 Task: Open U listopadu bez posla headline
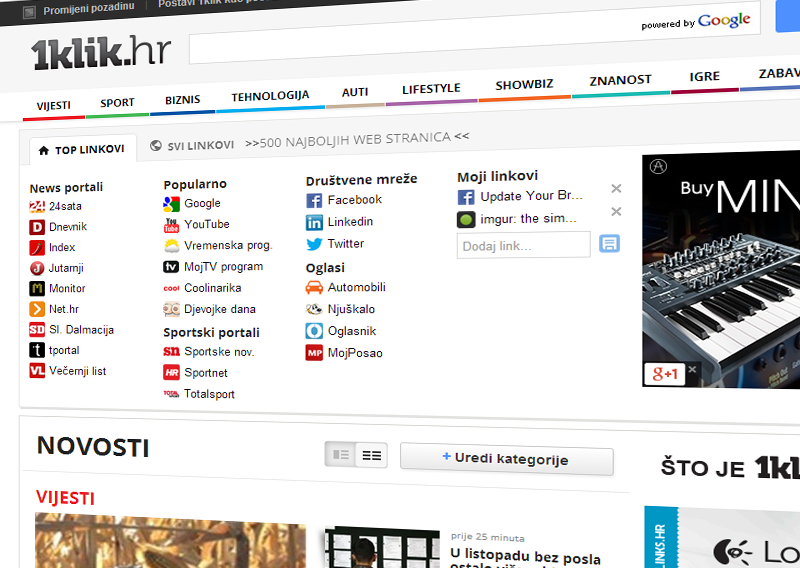click(x=526, y=558)
